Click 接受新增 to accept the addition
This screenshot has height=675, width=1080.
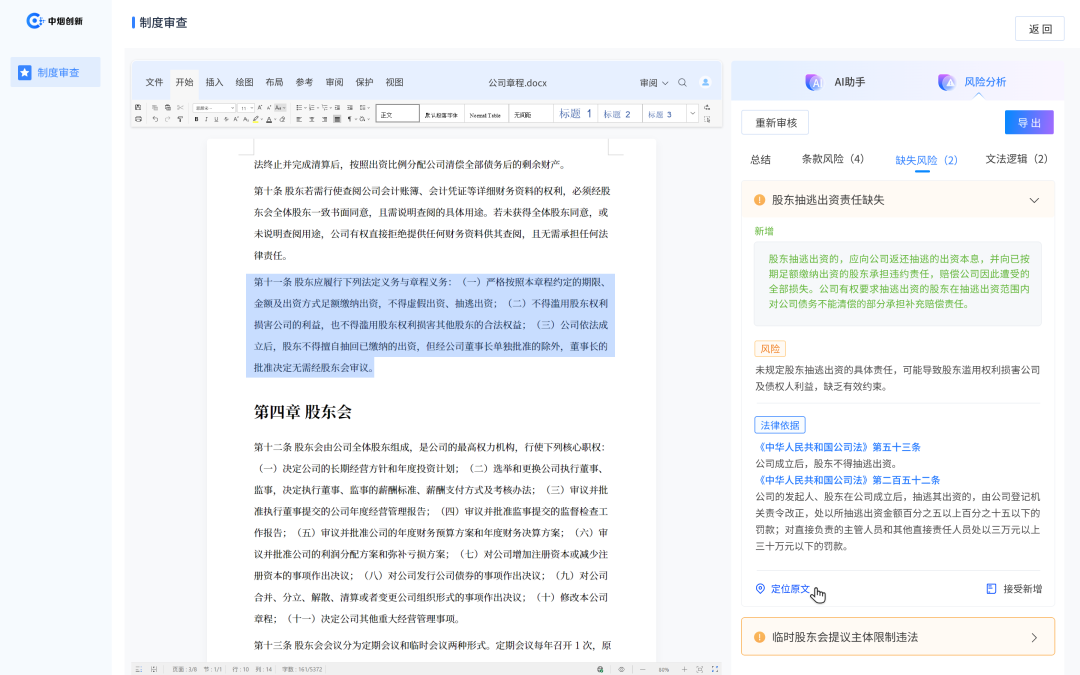coord(1014,589)
